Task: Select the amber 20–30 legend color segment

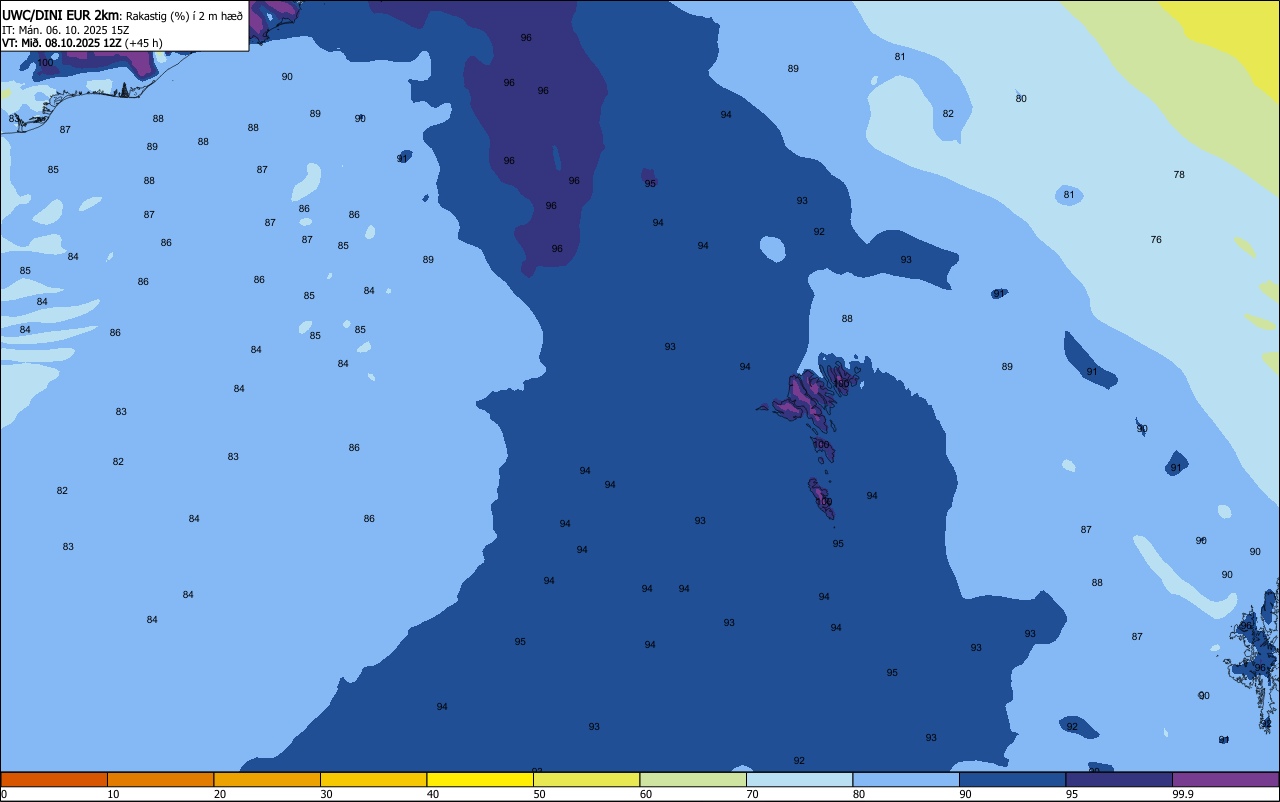Action: pos(267,779)
